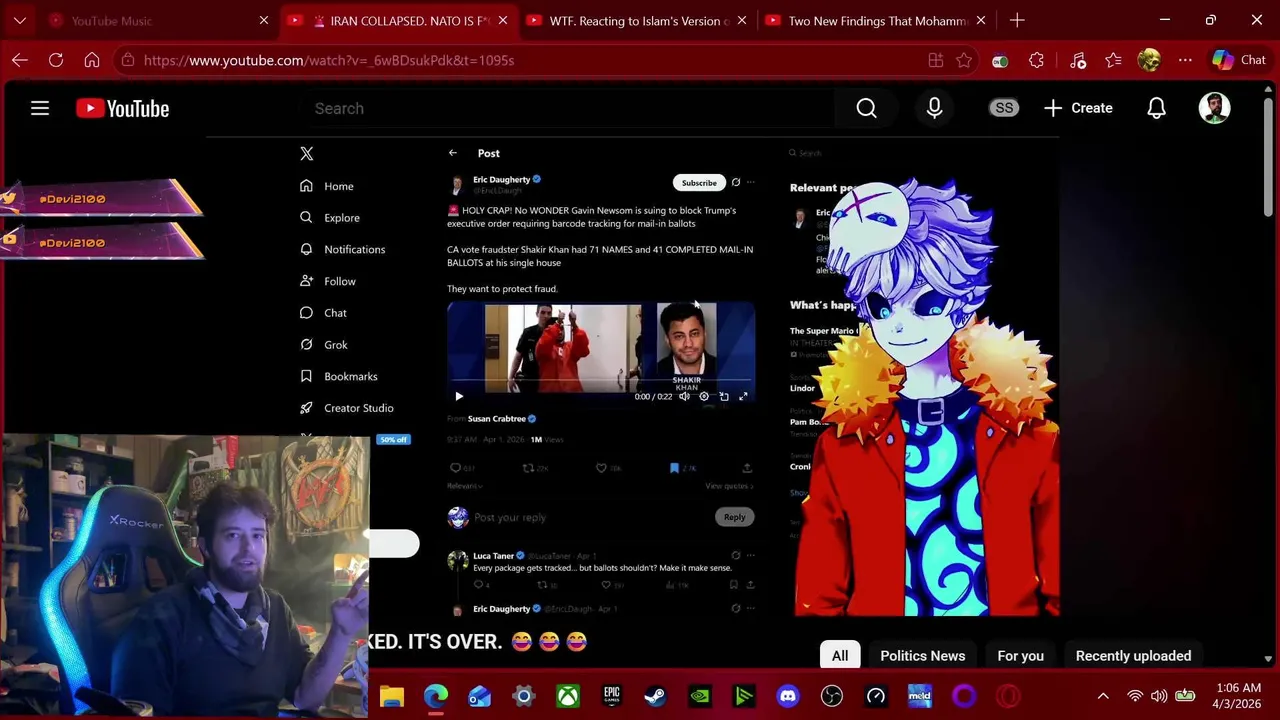Click the page scrollbar down arrow

click(x=1268, y=659)
